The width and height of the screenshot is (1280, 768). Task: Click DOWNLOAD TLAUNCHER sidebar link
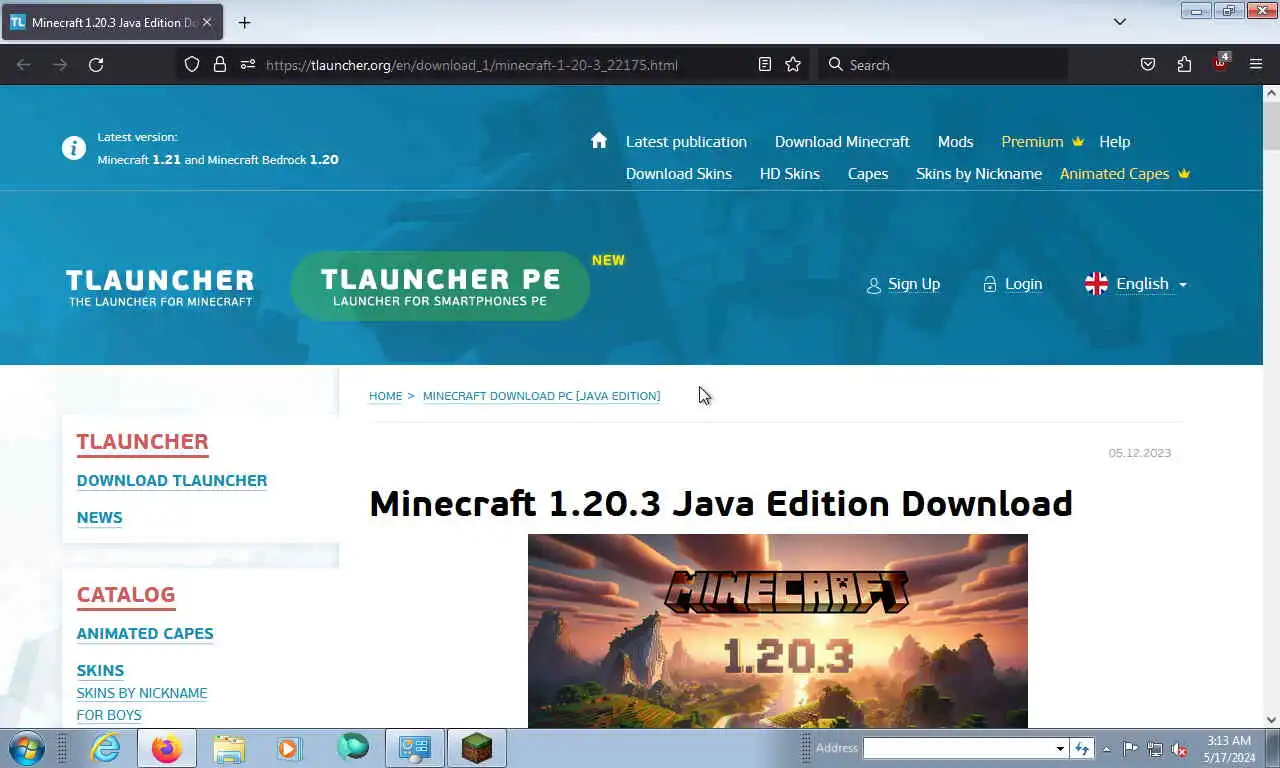172,480
